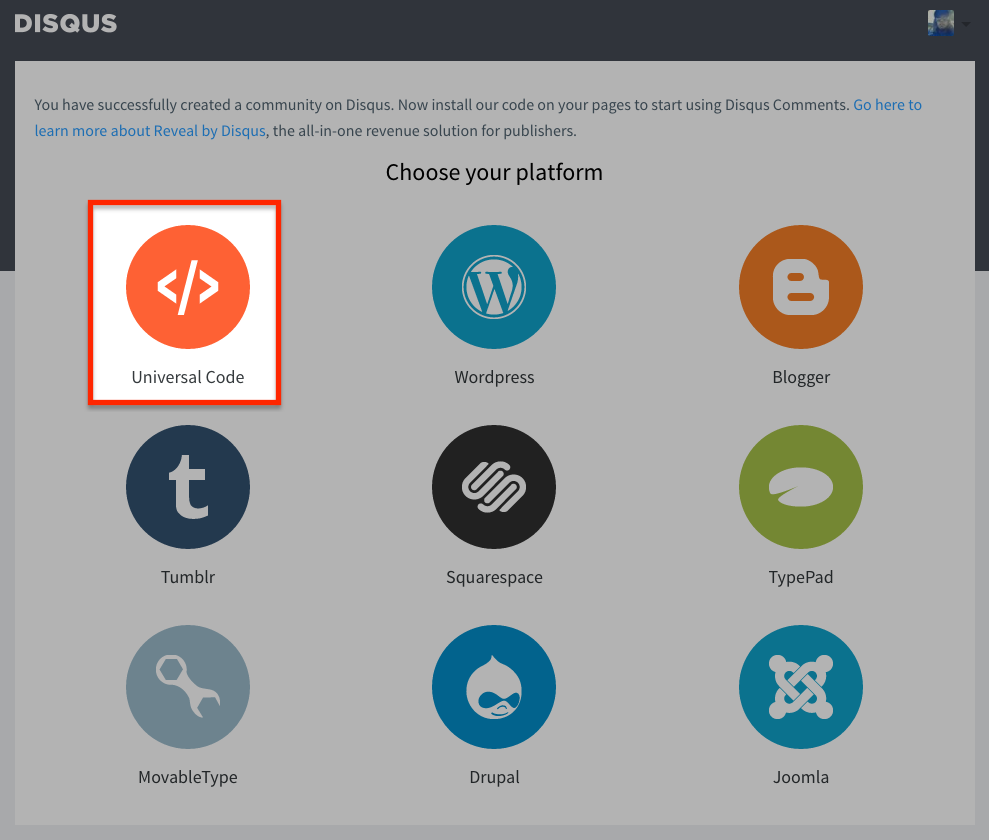Open the user avatar menu

pos(940,23)
